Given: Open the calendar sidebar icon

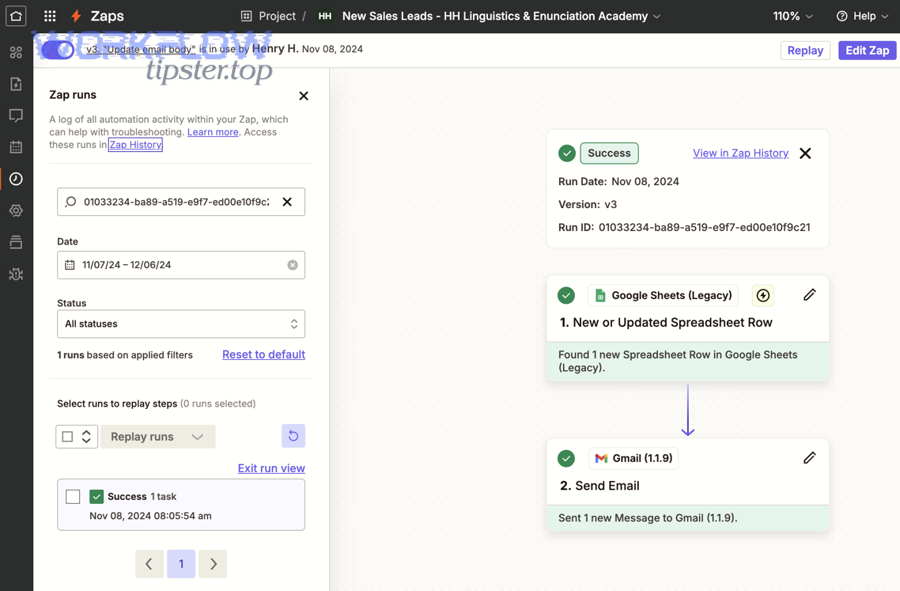Looking at the screenshot, I should coord(16,147).
